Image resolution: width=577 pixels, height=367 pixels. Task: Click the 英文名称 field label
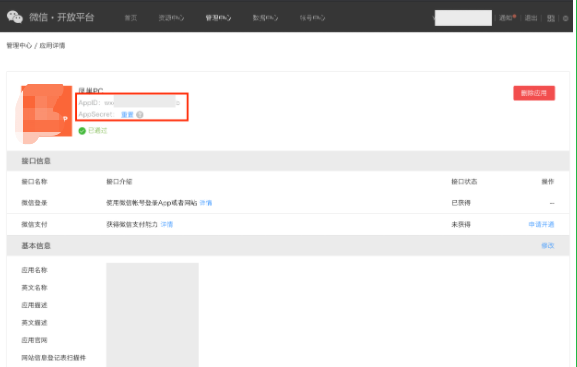34,287
